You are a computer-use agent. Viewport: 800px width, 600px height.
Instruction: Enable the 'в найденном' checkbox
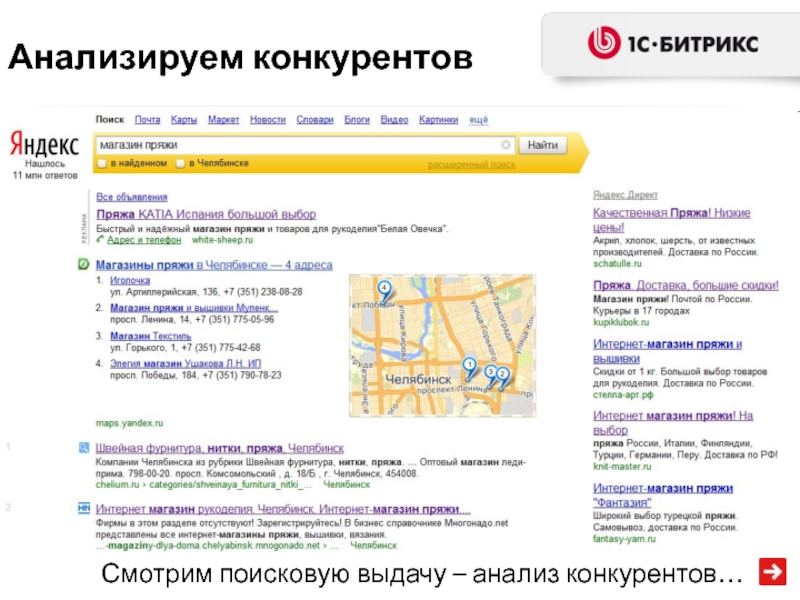[x=103, y=163]
